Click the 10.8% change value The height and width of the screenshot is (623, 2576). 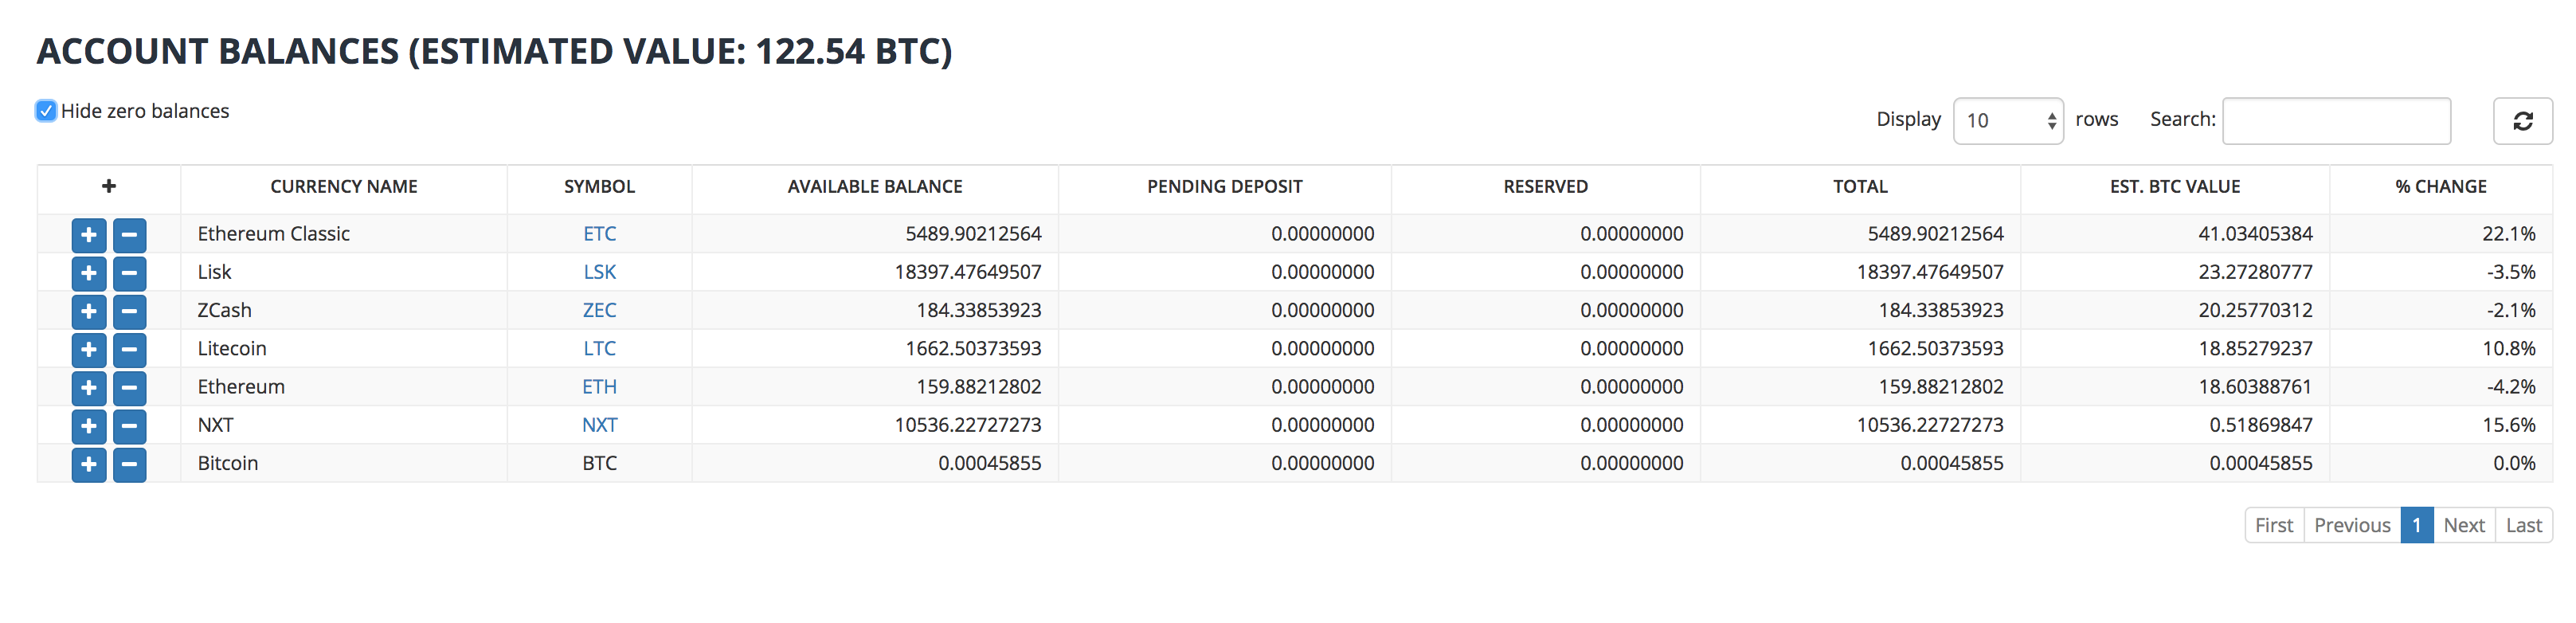(x=2508, y=348)
